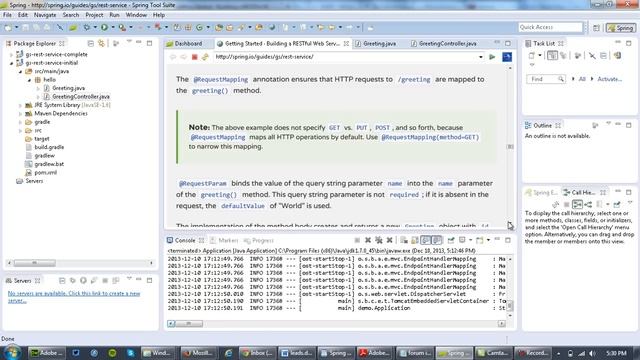Click the grey Terminate square in Console toolbar
This screenshot has width=640, height=360.
(357, 240)
